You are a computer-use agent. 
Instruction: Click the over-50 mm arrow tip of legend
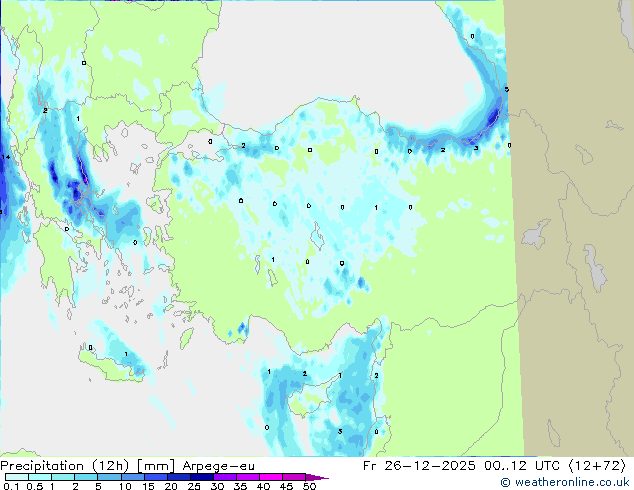point(317,477)
